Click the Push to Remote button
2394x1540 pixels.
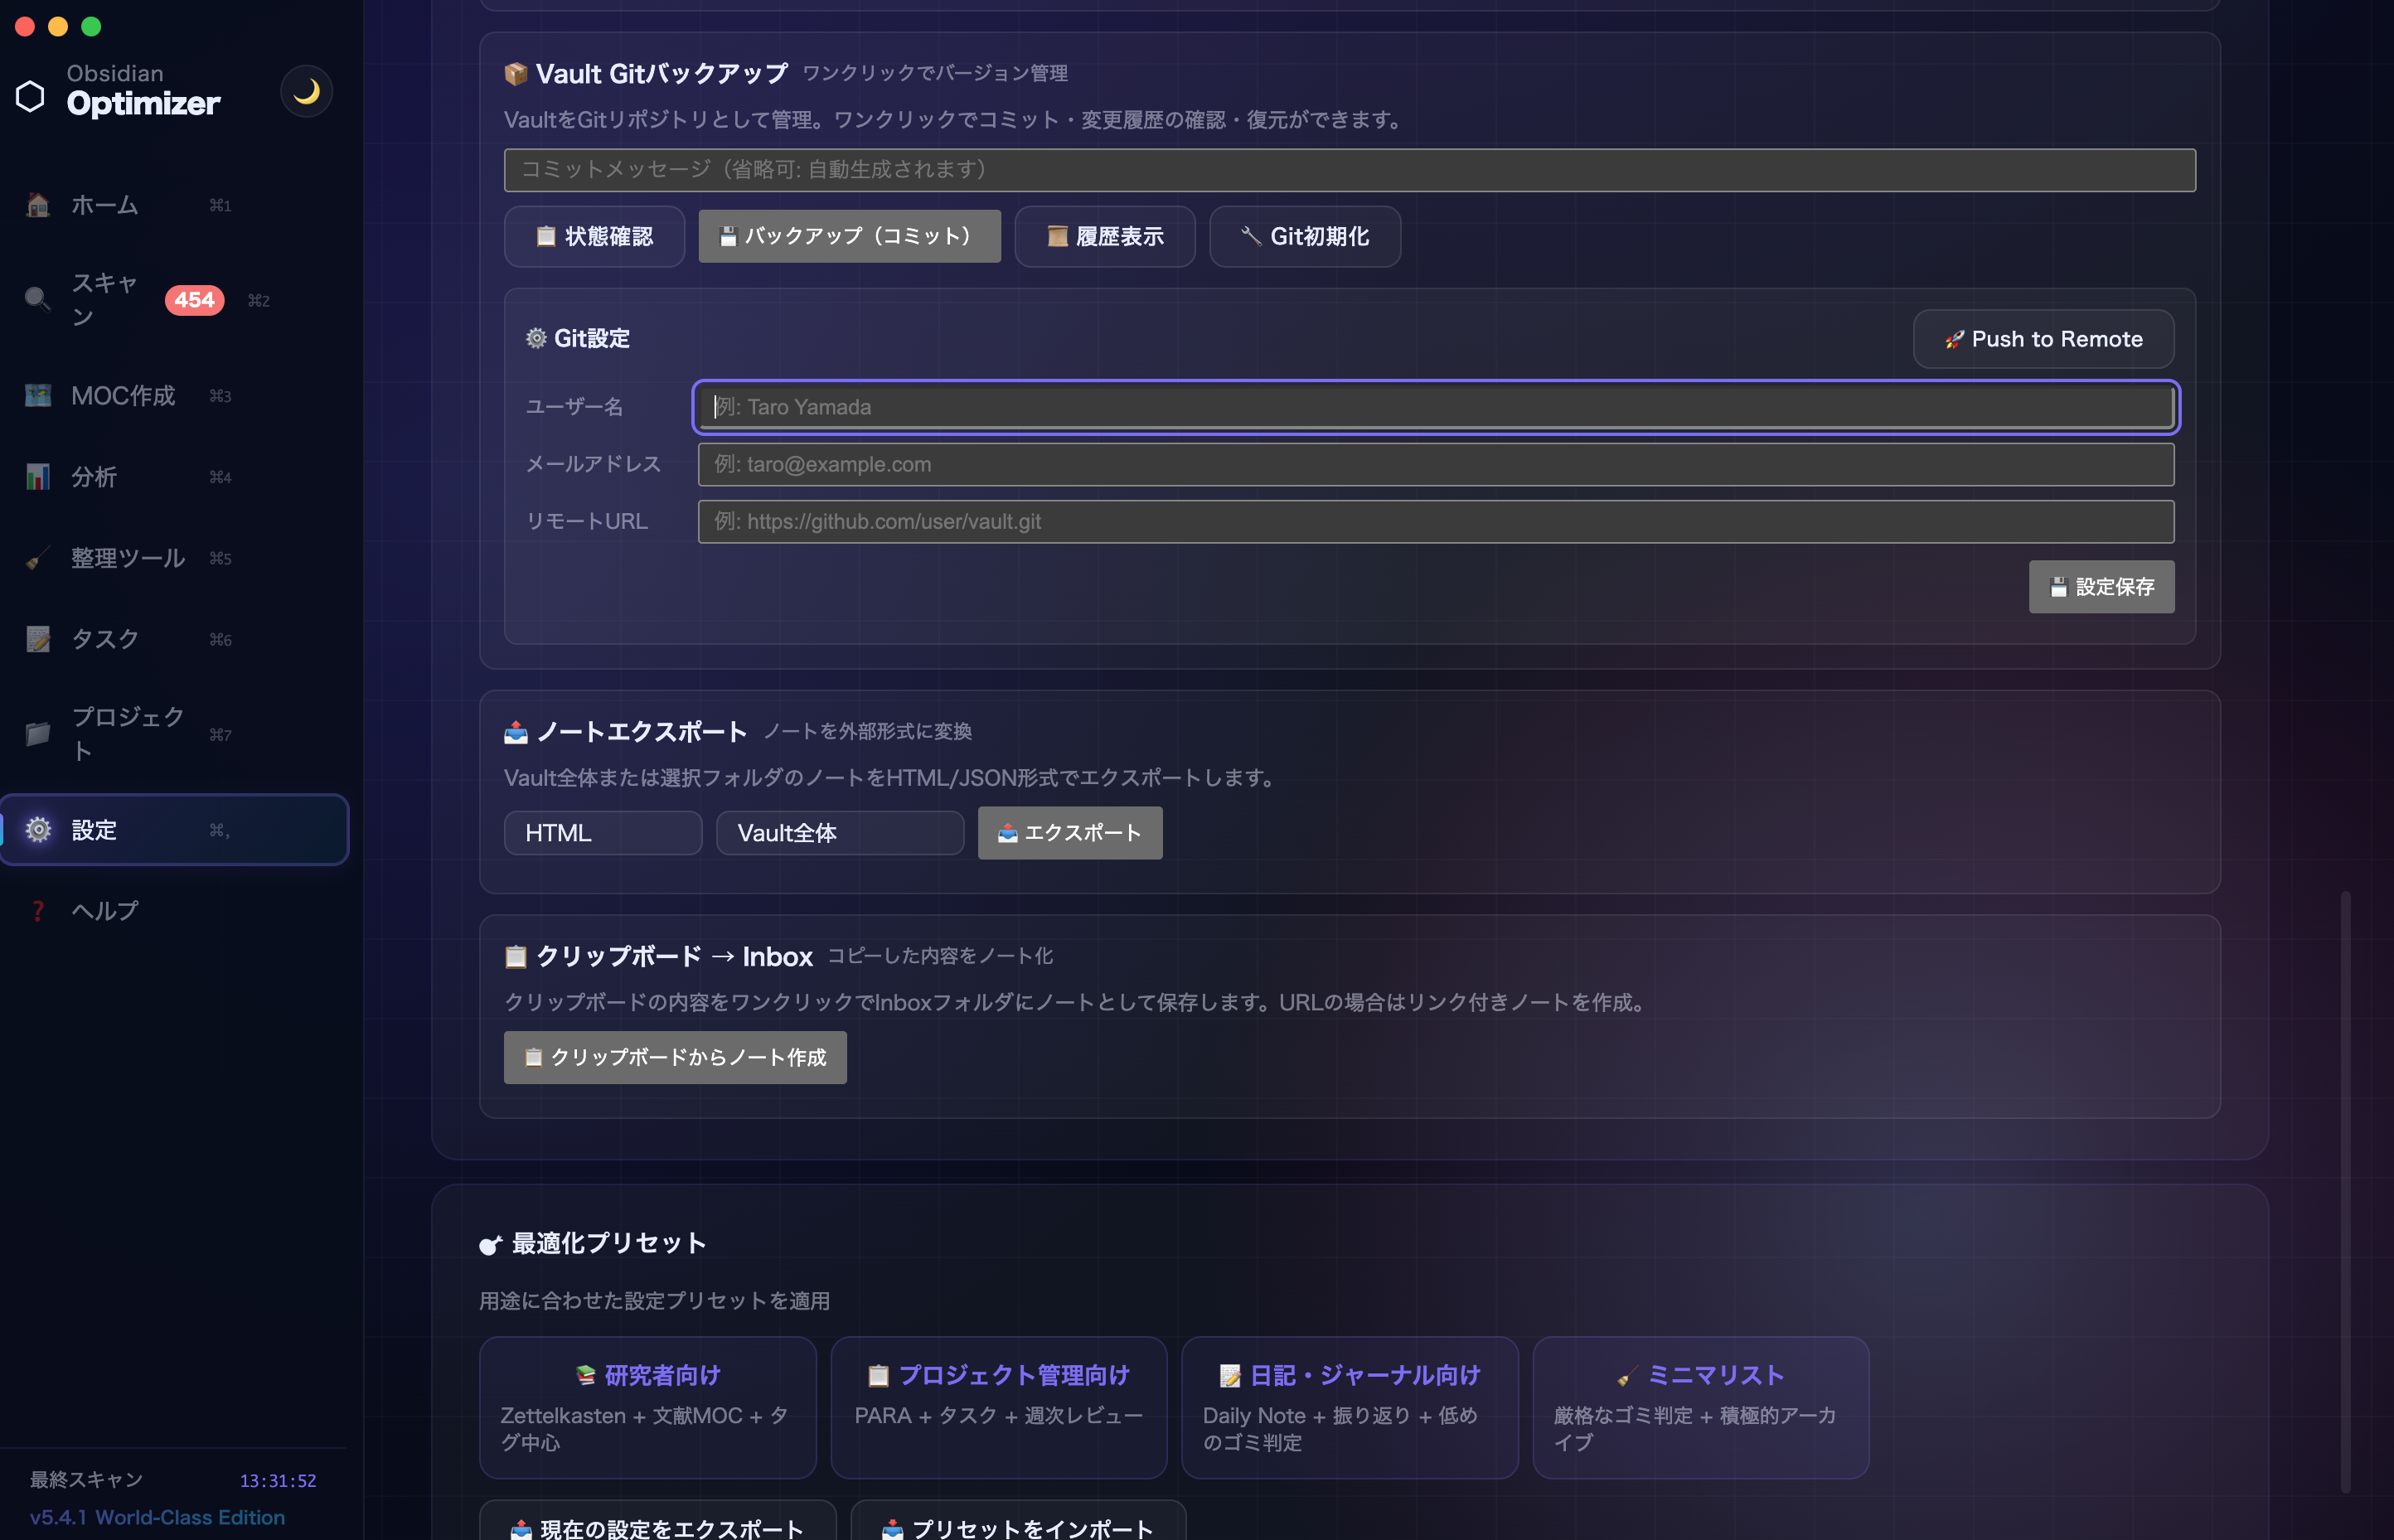[x=2043, y=340]
